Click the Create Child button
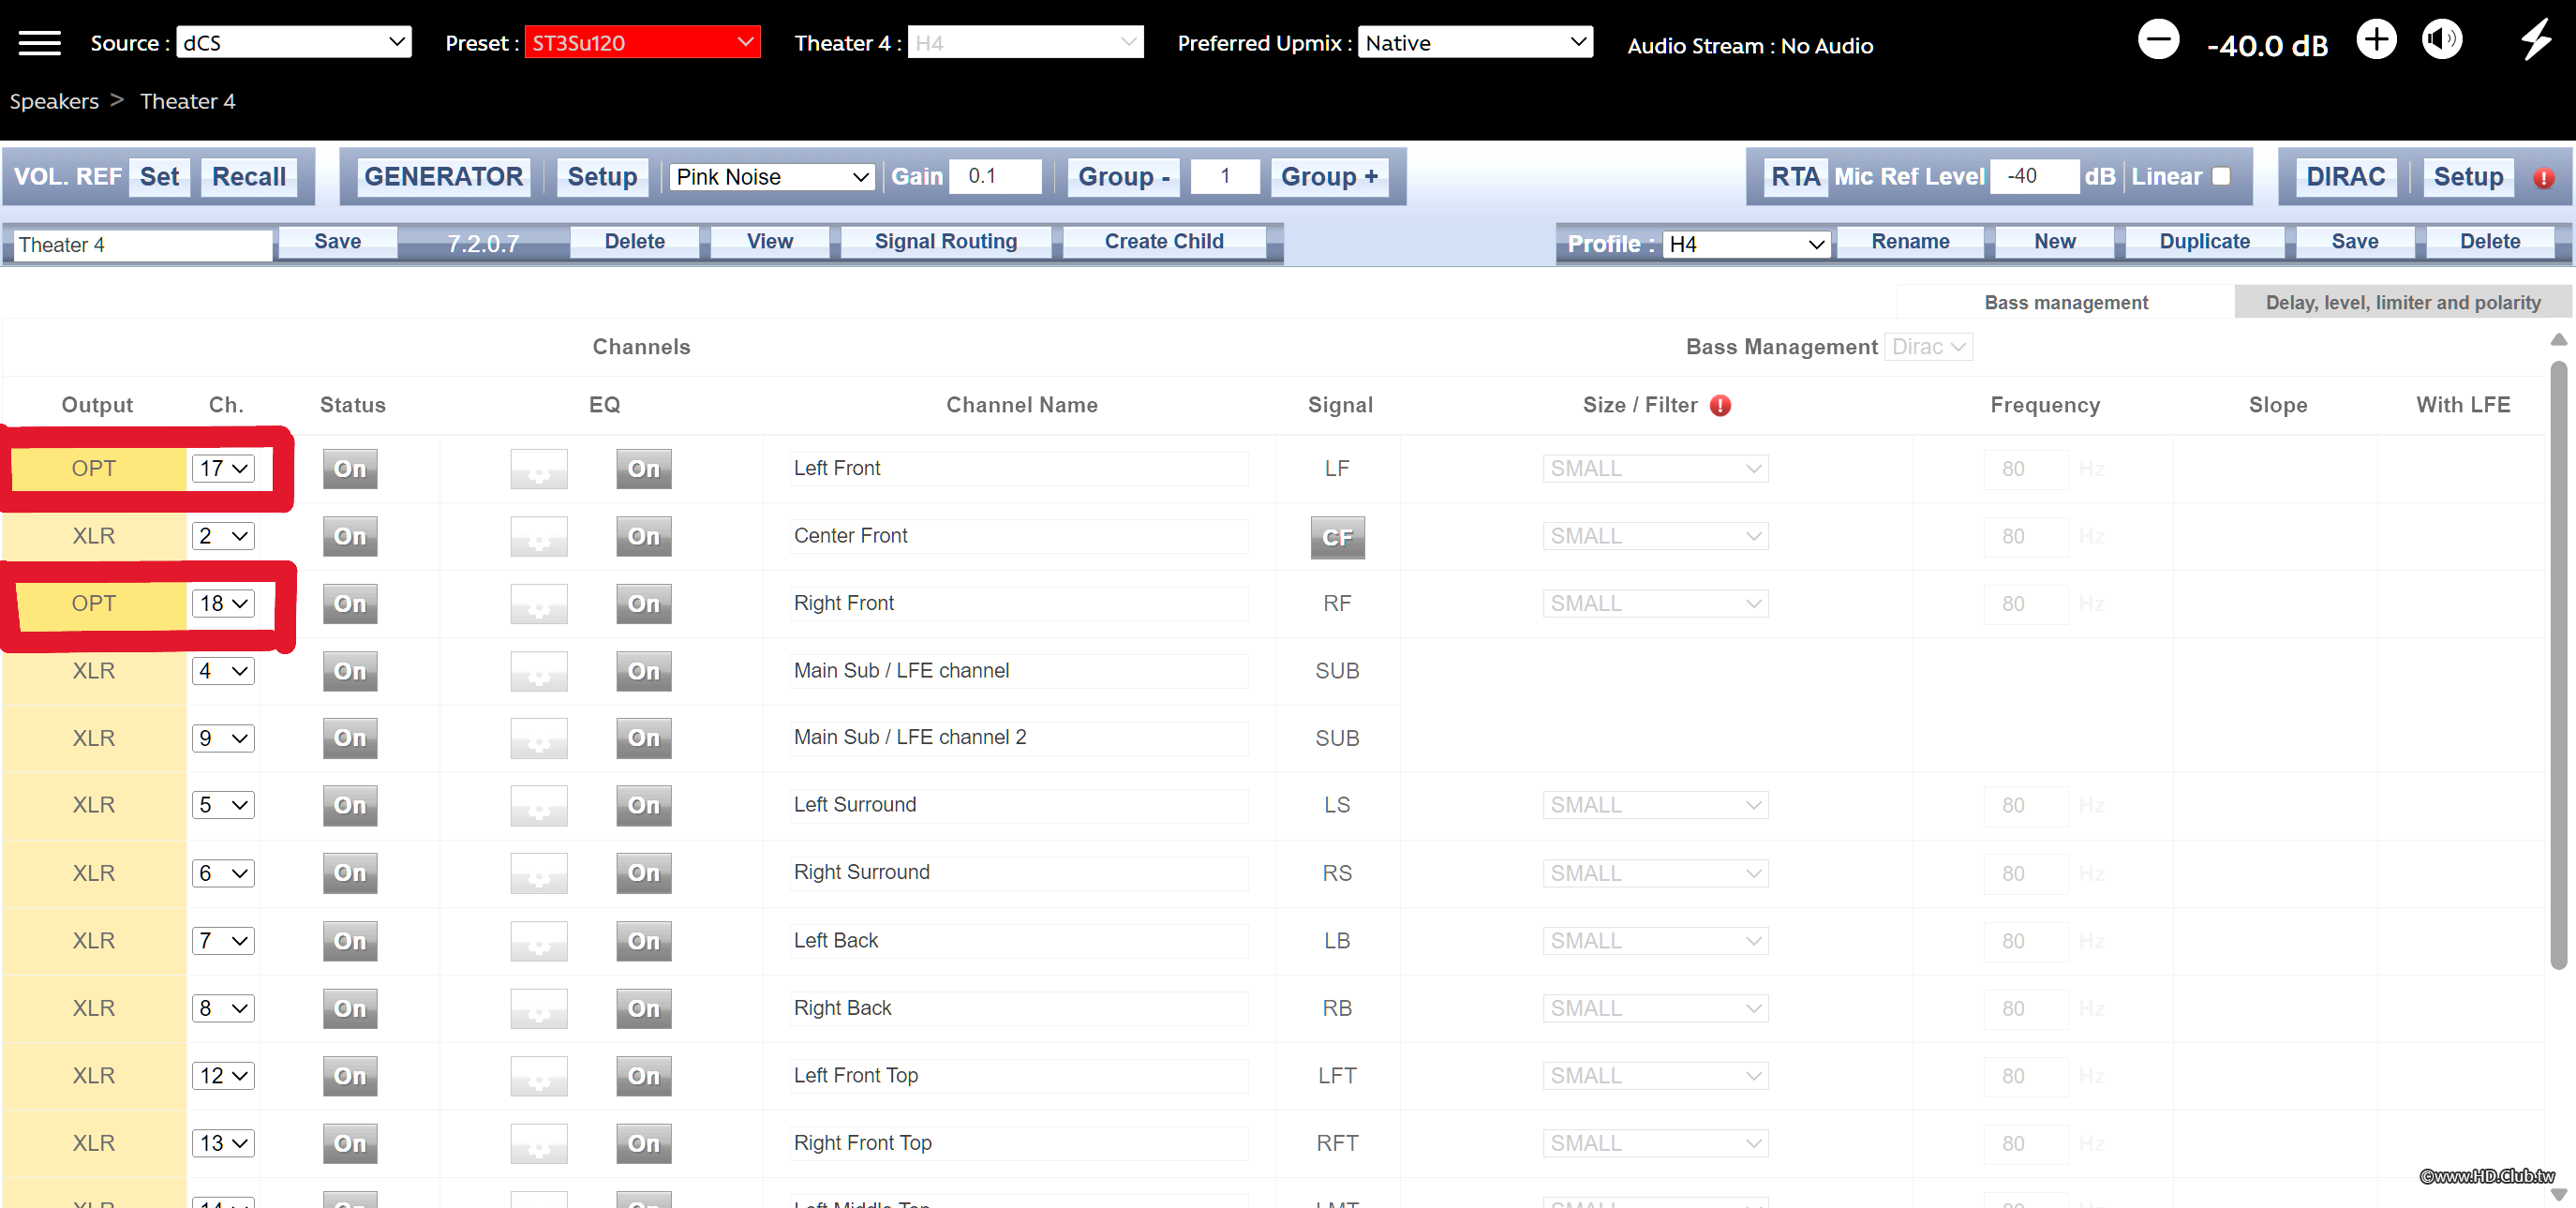The height and width of the screenshot is (1208, 2576). (x=1163, y=241)
